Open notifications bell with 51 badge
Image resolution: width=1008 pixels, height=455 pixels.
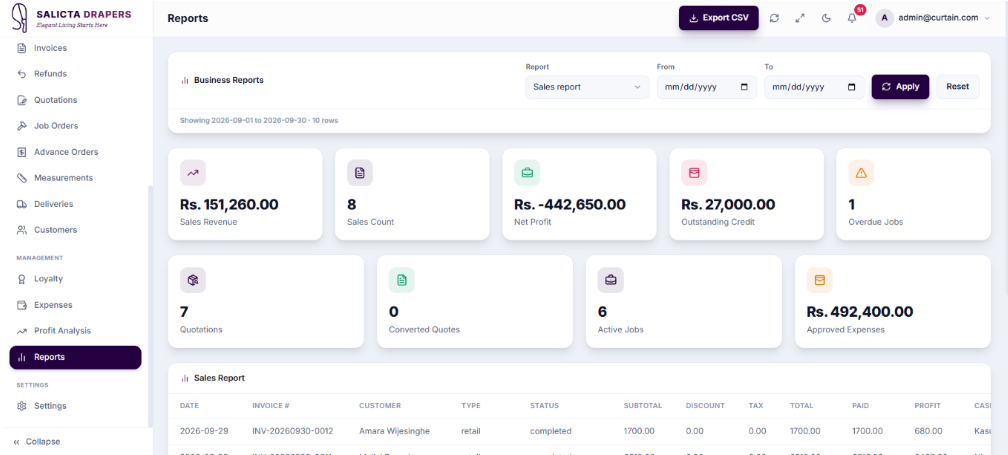click(x=852, y=18)
